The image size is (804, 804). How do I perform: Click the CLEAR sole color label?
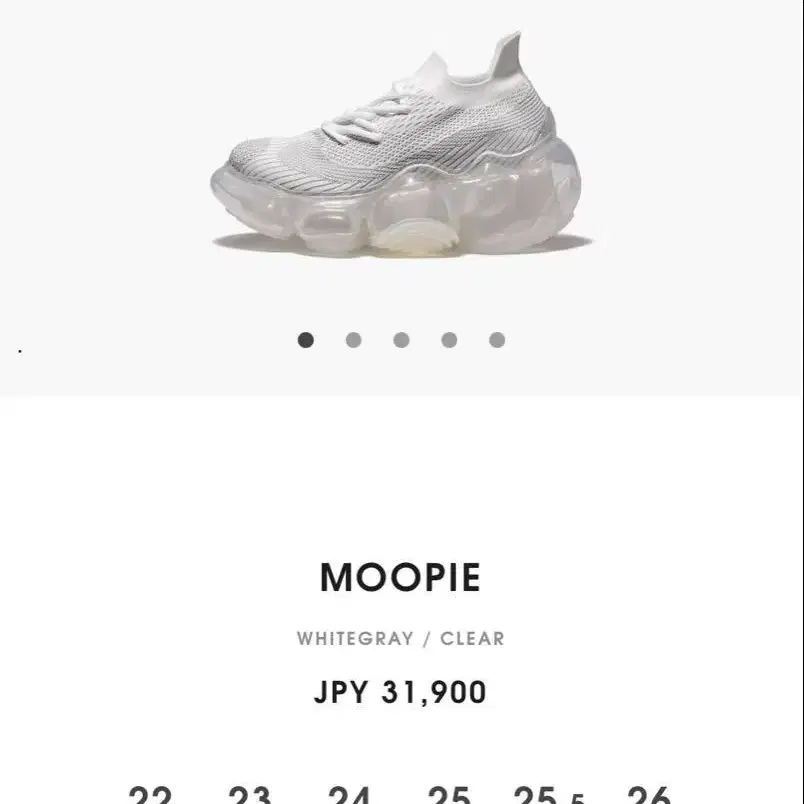tap(472, 638)
